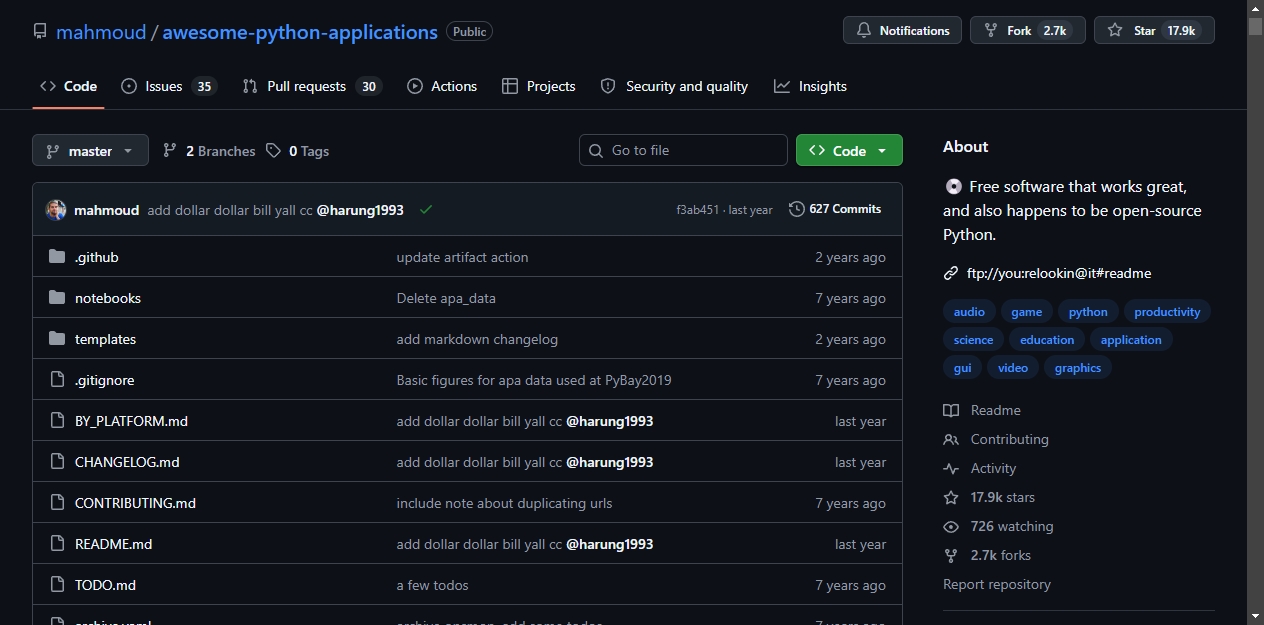Click folder icon beside notebooks
Image resolution: width=1264 pixels, height=625 pixels.
[57, 298]
